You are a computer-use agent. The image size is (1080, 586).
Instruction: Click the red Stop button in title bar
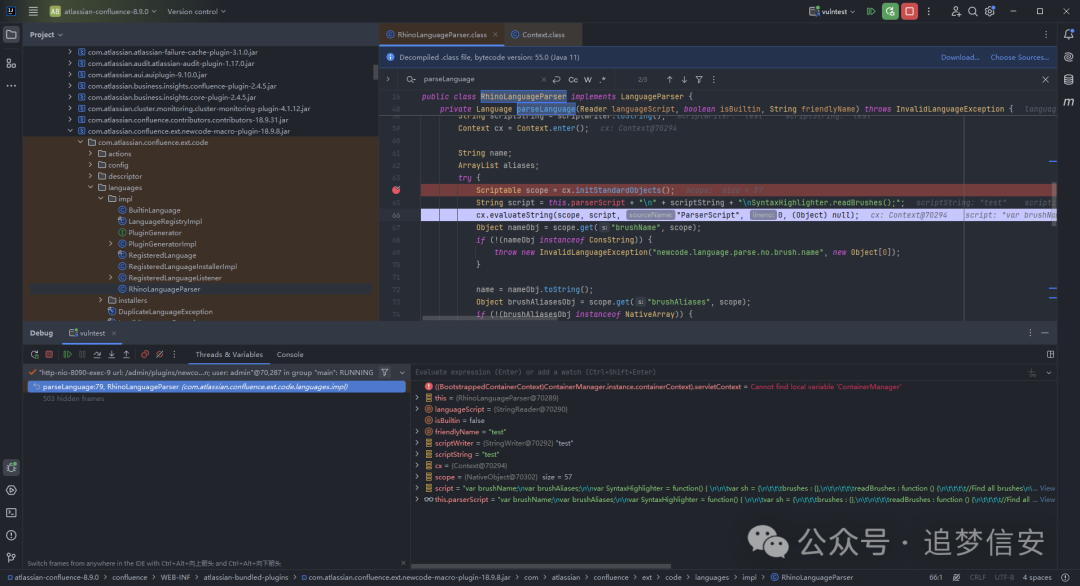(909, 11)
